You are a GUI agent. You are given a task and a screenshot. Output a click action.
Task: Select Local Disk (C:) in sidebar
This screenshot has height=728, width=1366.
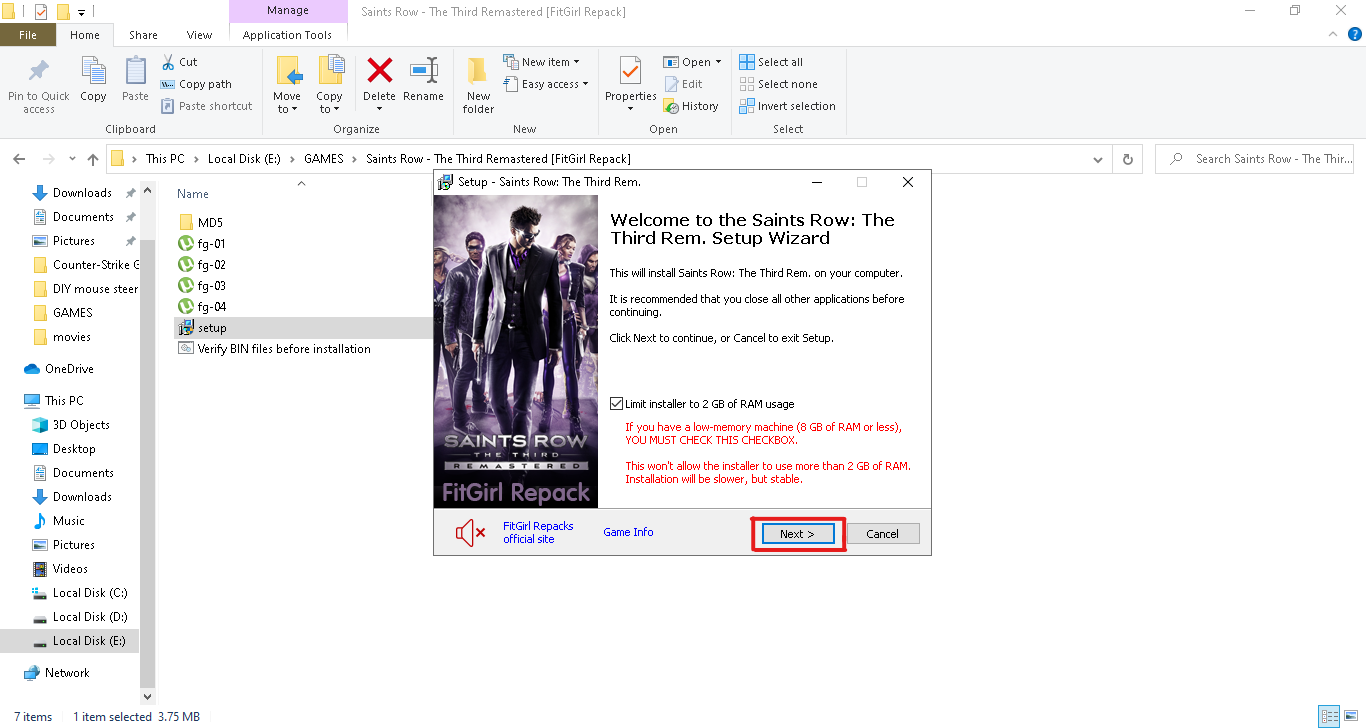tap(79, 593)
